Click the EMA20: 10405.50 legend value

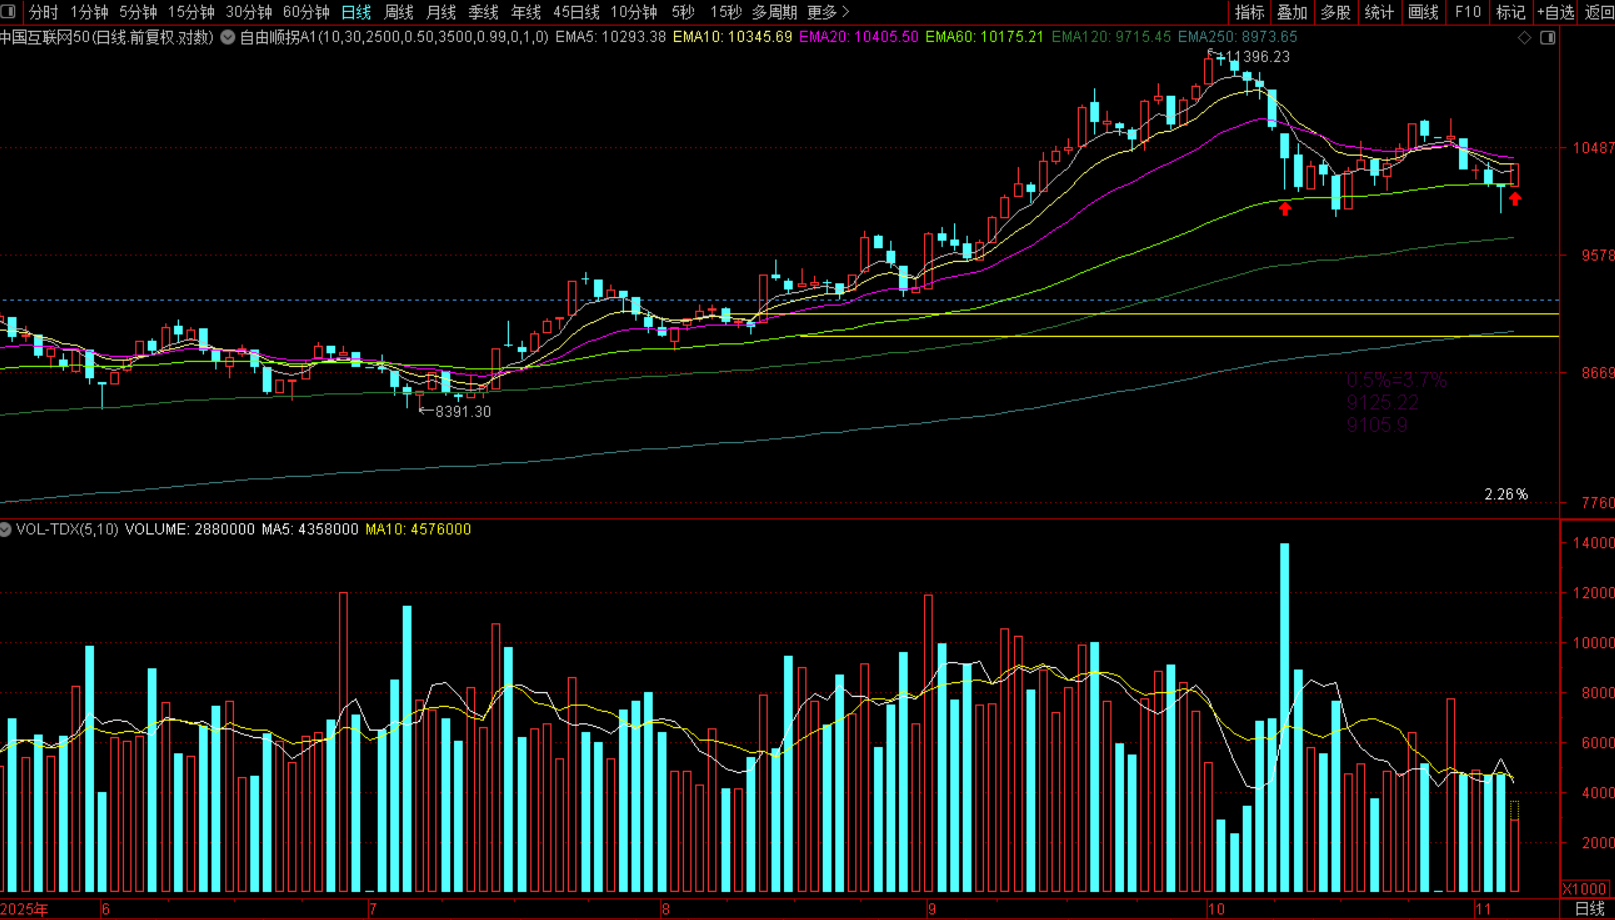[858, 37]
